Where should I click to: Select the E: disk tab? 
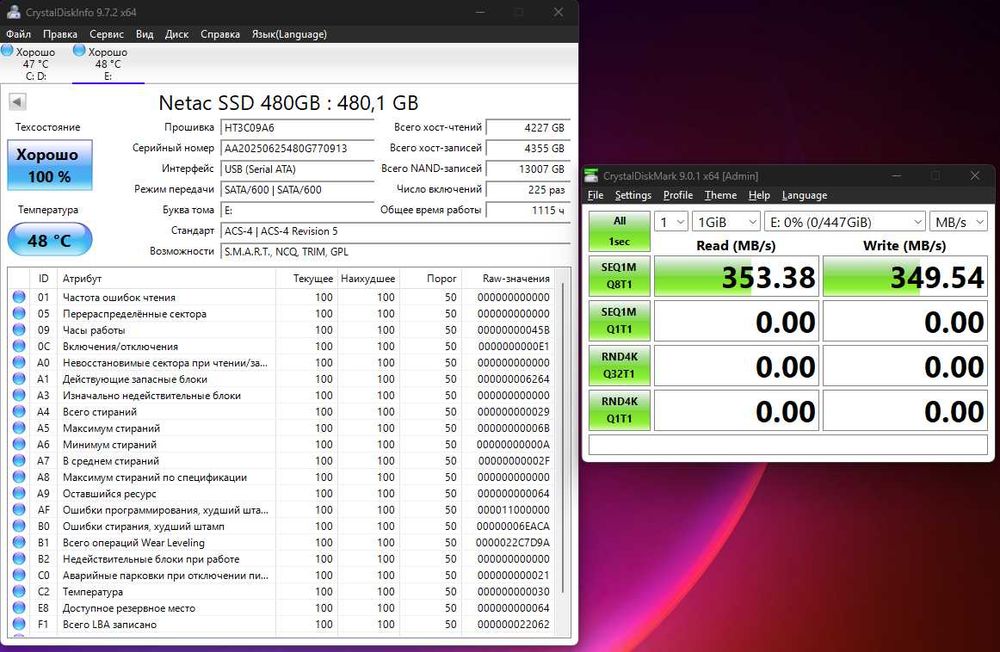pyautogui.click(x=108, y=63)
